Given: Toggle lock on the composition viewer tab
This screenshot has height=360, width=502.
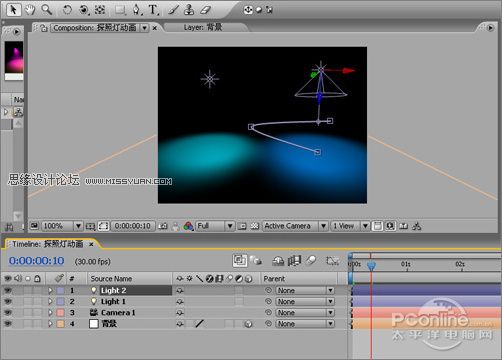Looking at the screenshot, I should tap(44, 28).
